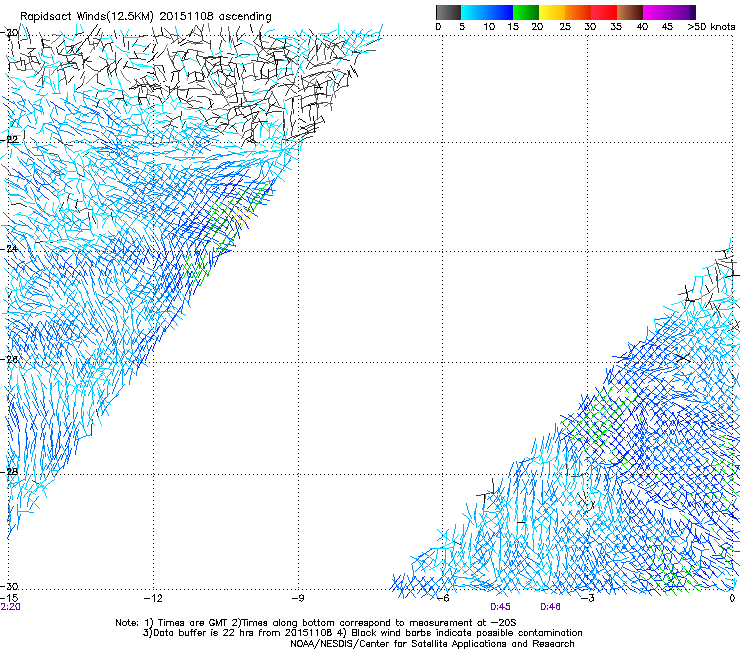Click the longitude label '-6'

(x=443, y=598)
